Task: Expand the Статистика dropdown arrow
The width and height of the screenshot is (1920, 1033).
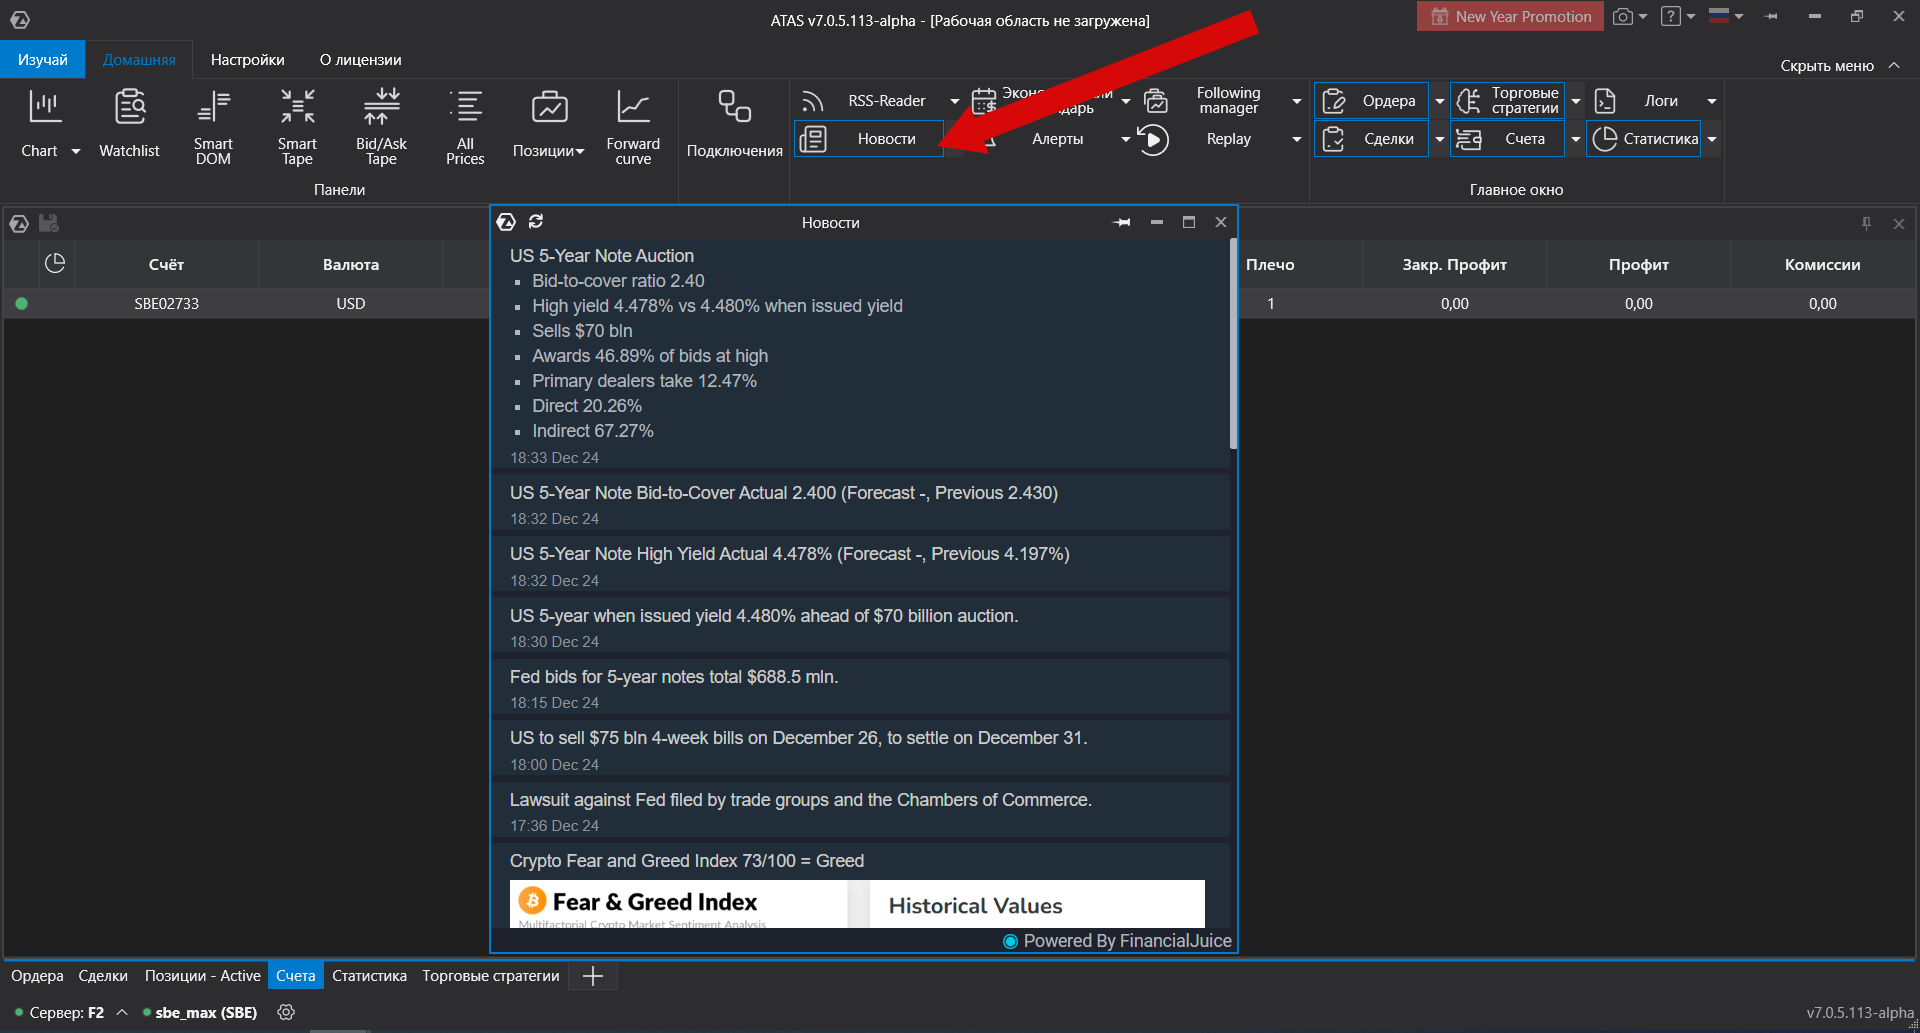Action: [x=1712, y=139]
